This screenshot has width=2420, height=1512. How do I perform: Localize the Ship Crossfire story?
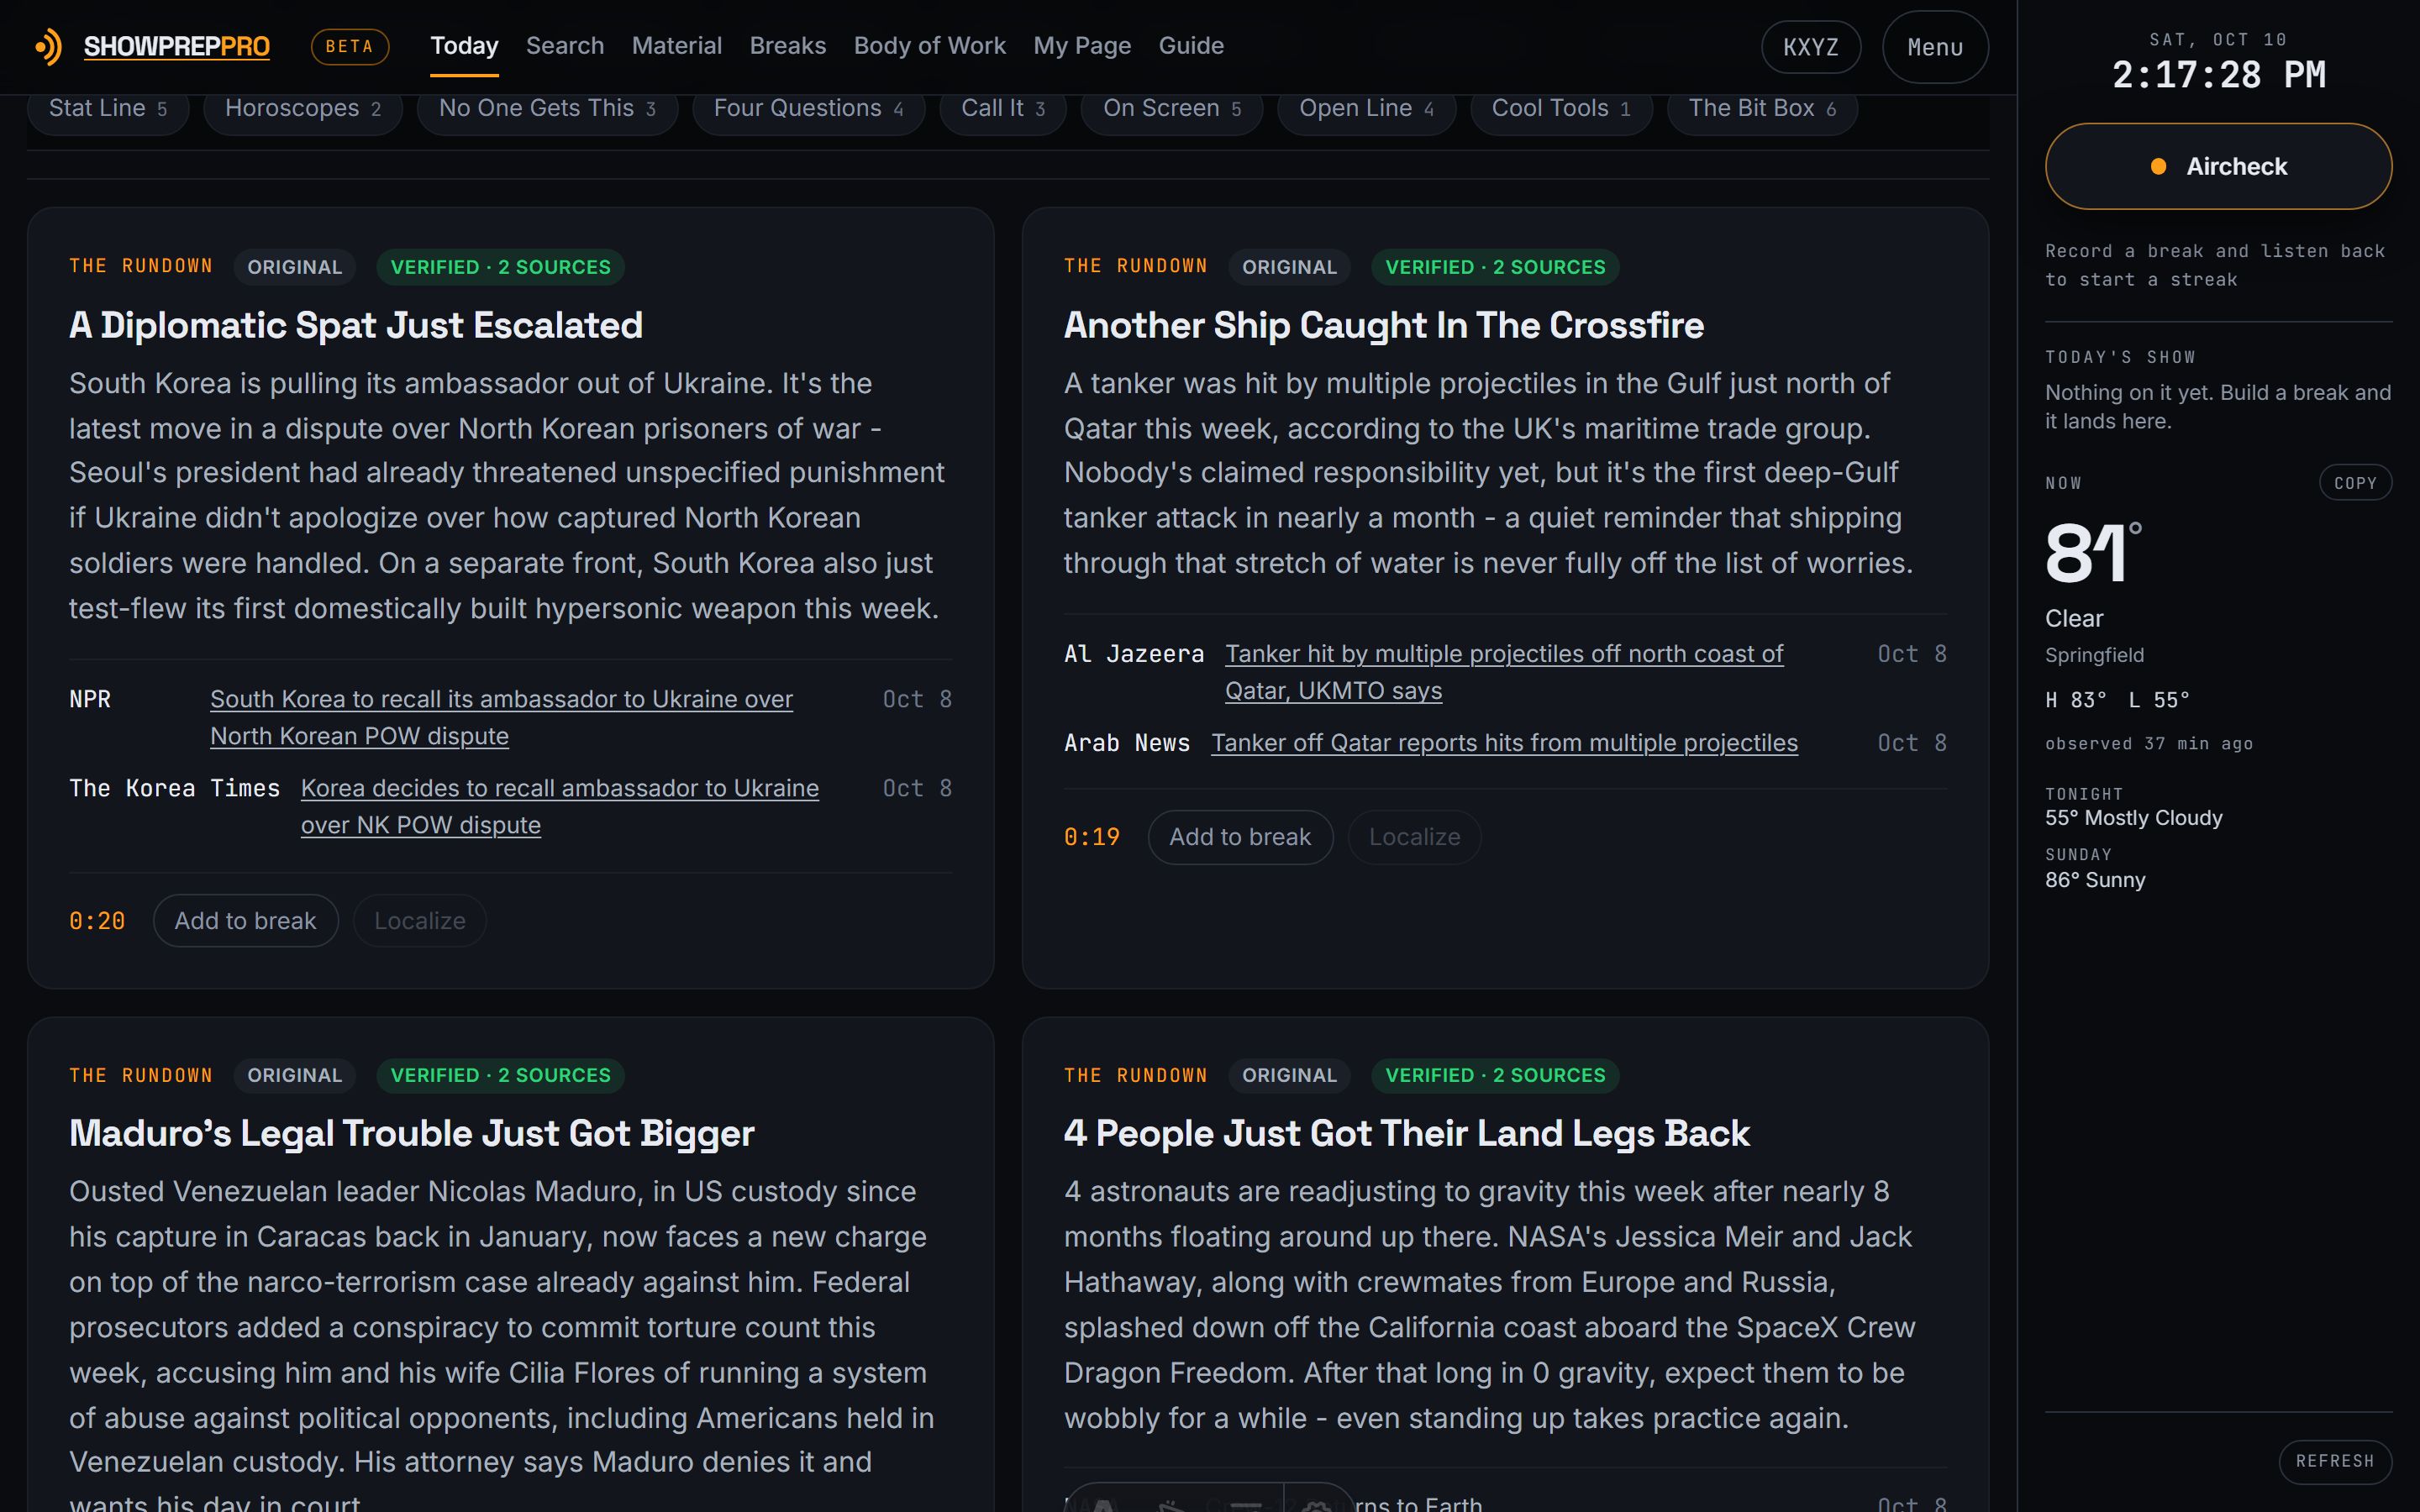pos(1415,837)
